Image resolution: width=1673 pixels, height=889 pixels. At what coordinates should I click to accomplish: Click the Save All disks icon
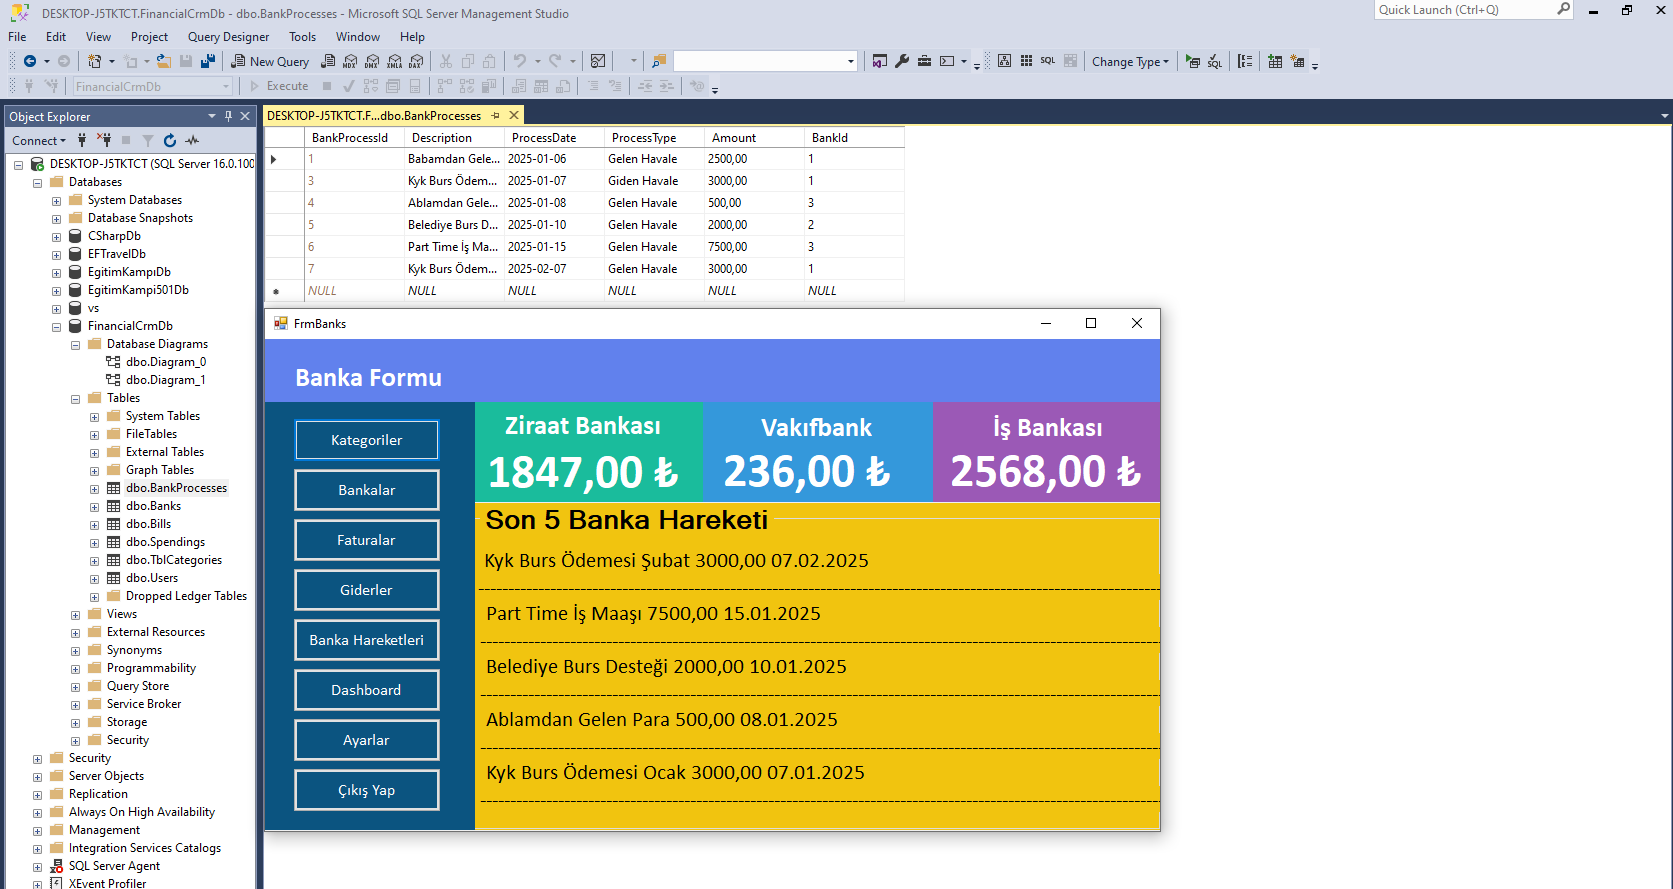pyautogui.click(x=208, y=61)
